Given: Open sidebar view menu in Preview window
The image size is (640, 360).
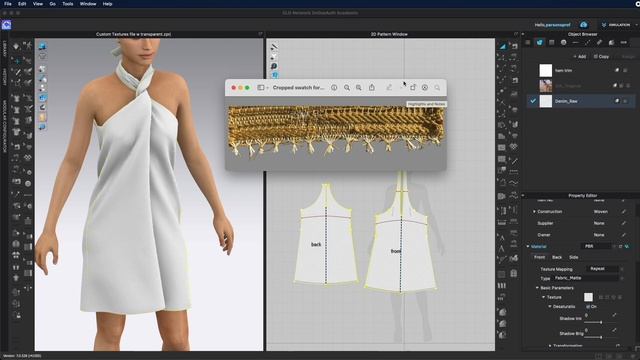Looking at the screenshot, I should click(x=262, y=88).
